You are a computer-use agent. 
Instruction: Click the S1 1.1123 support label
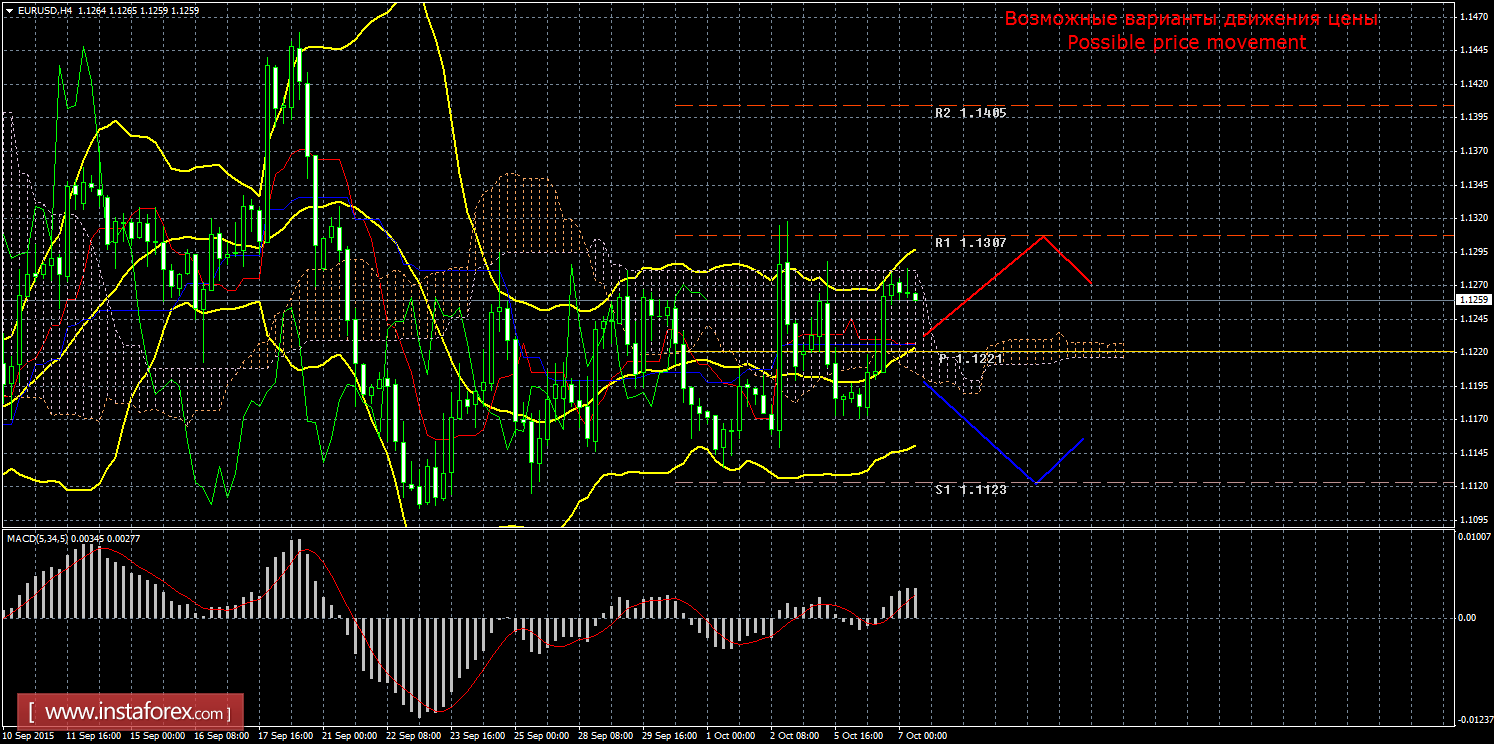[970, 490]
